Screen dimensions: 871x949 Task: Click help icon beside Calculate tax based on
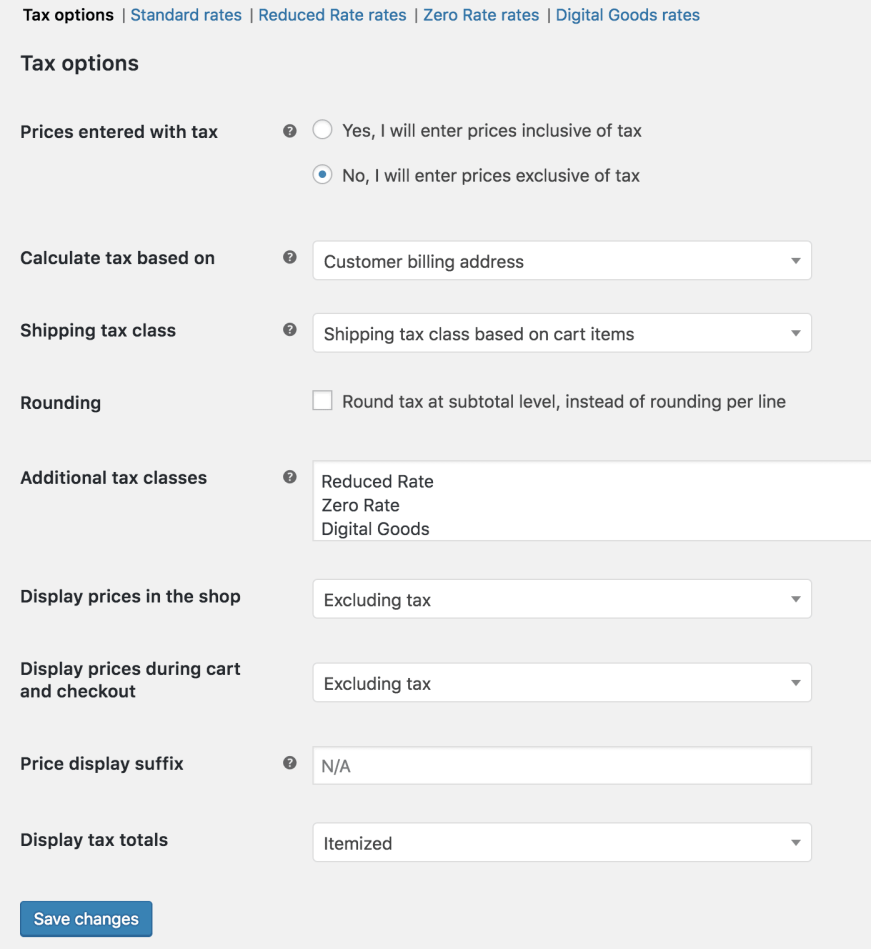click(x=290, y=257)
